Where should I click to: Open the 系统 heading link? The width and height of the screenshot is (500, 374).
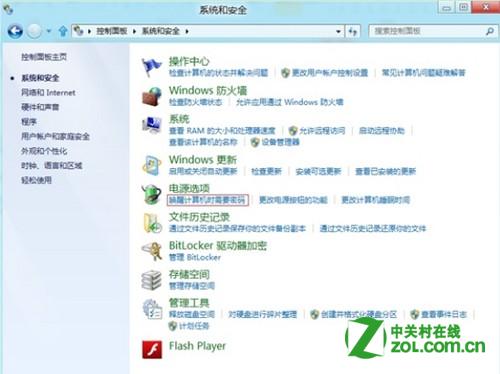tap(179, 119)
